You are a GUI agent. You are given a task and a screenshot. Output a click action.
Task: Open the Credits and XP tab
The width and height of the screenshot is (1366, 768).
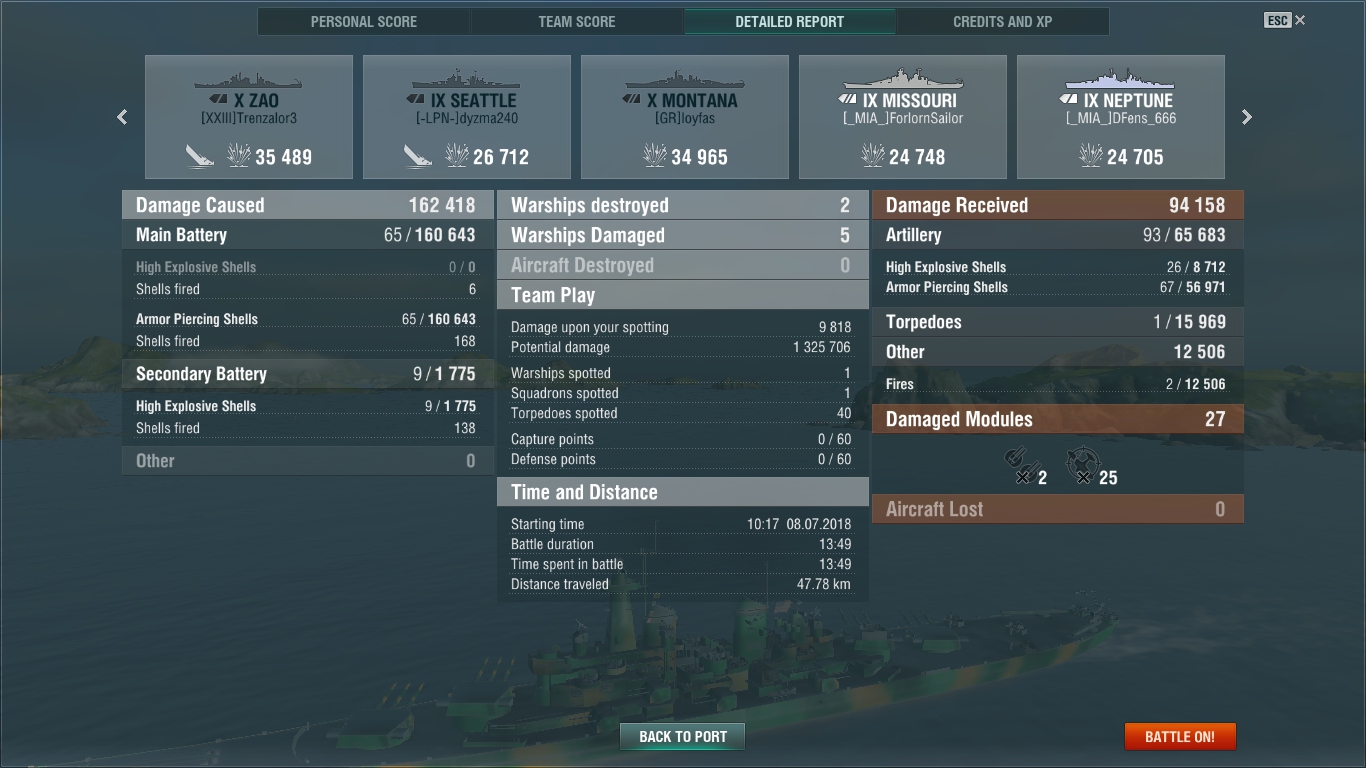pos(1002,21)
